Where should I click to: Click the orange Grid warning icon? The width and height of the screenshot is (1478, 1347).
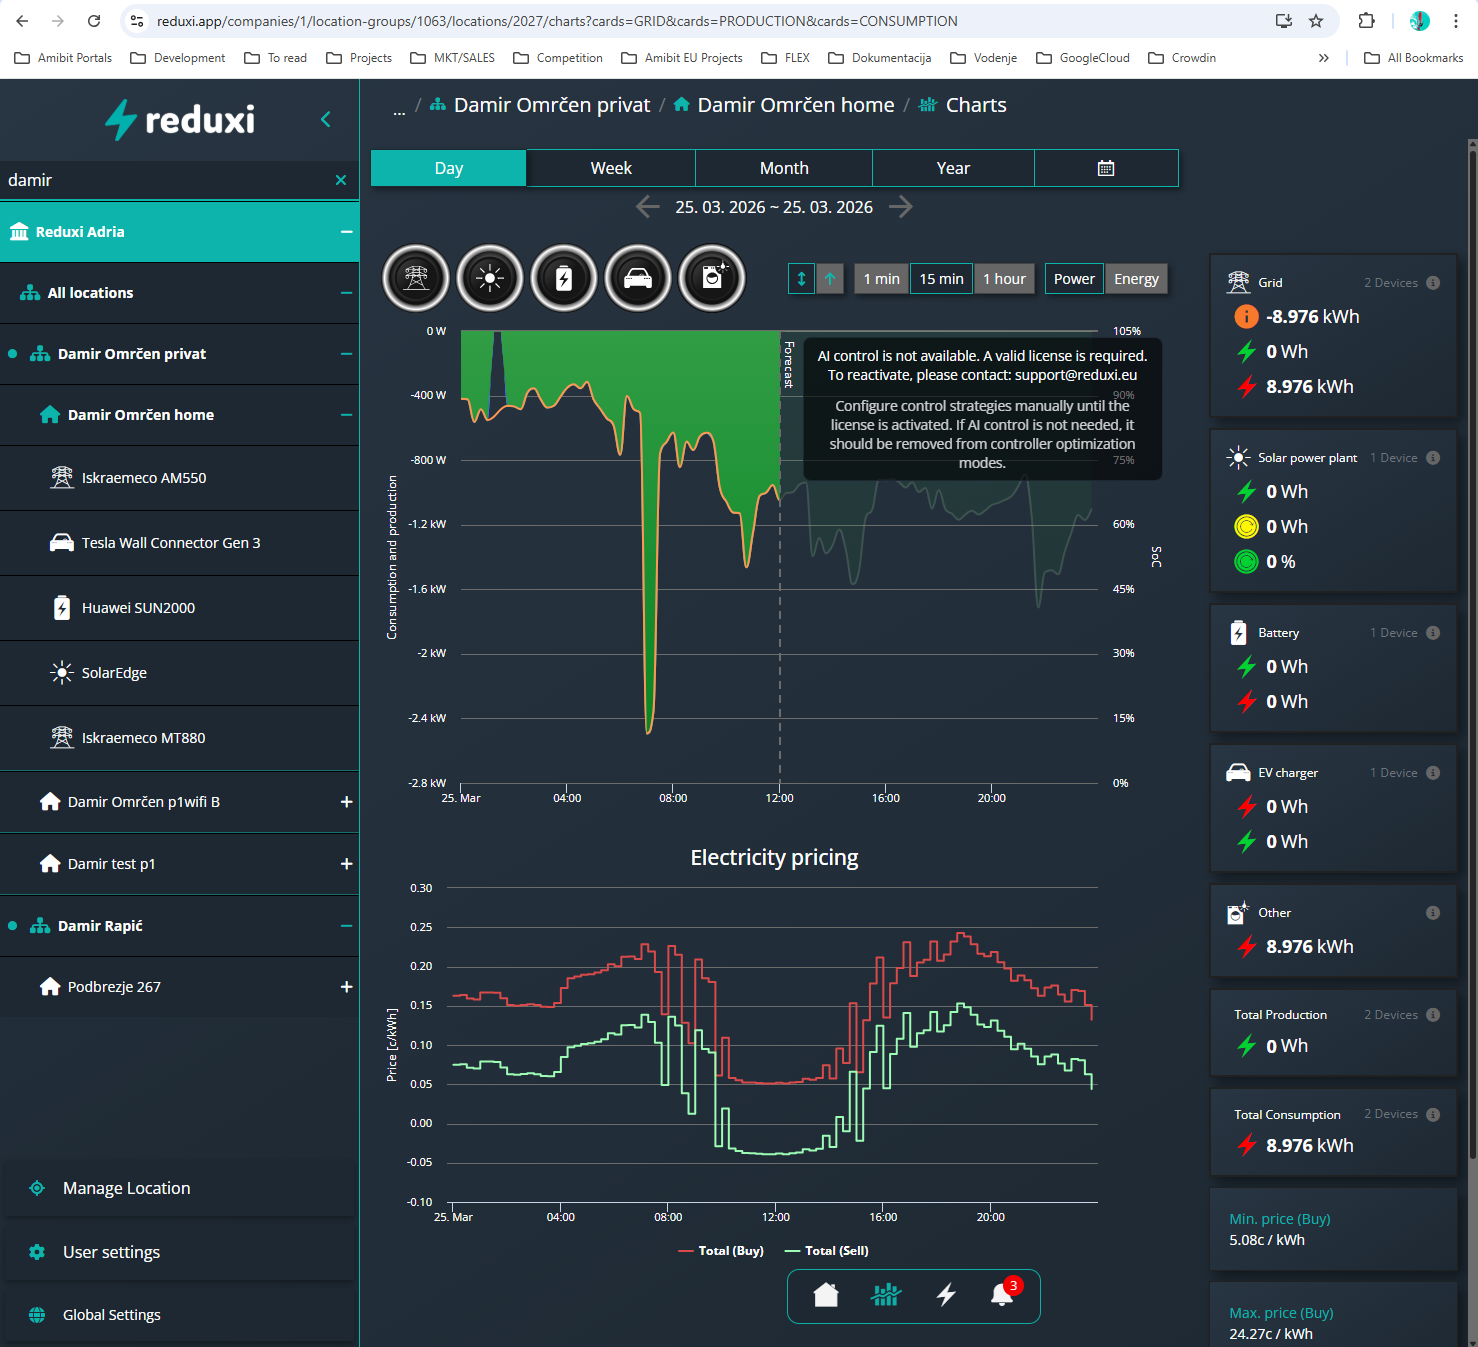[x=1246, y=317]
